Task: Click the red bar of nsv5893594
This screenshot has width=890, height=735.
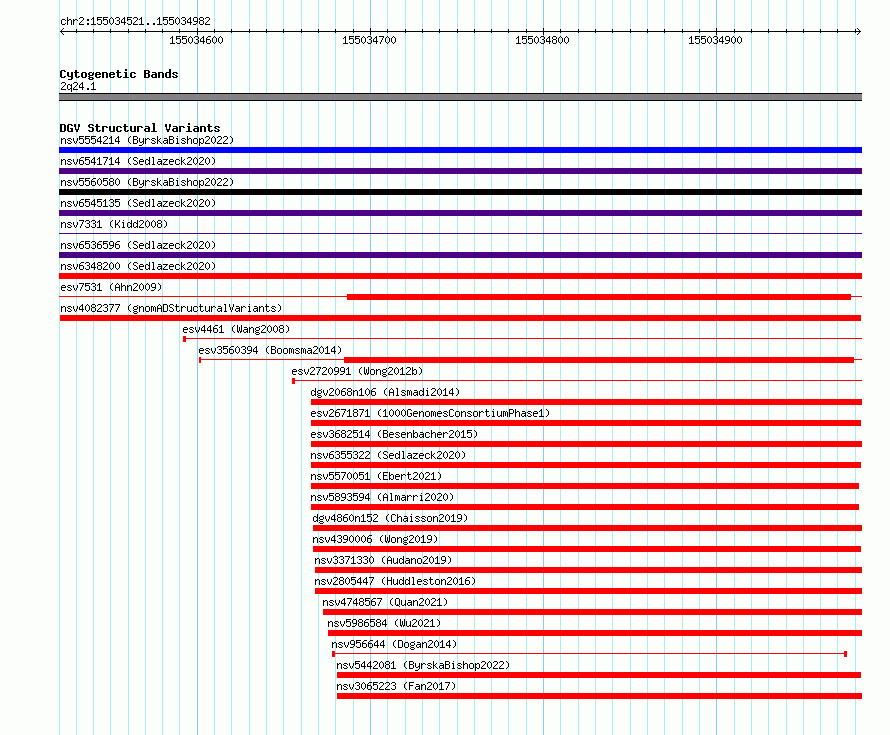Action: tap(585, 507)
